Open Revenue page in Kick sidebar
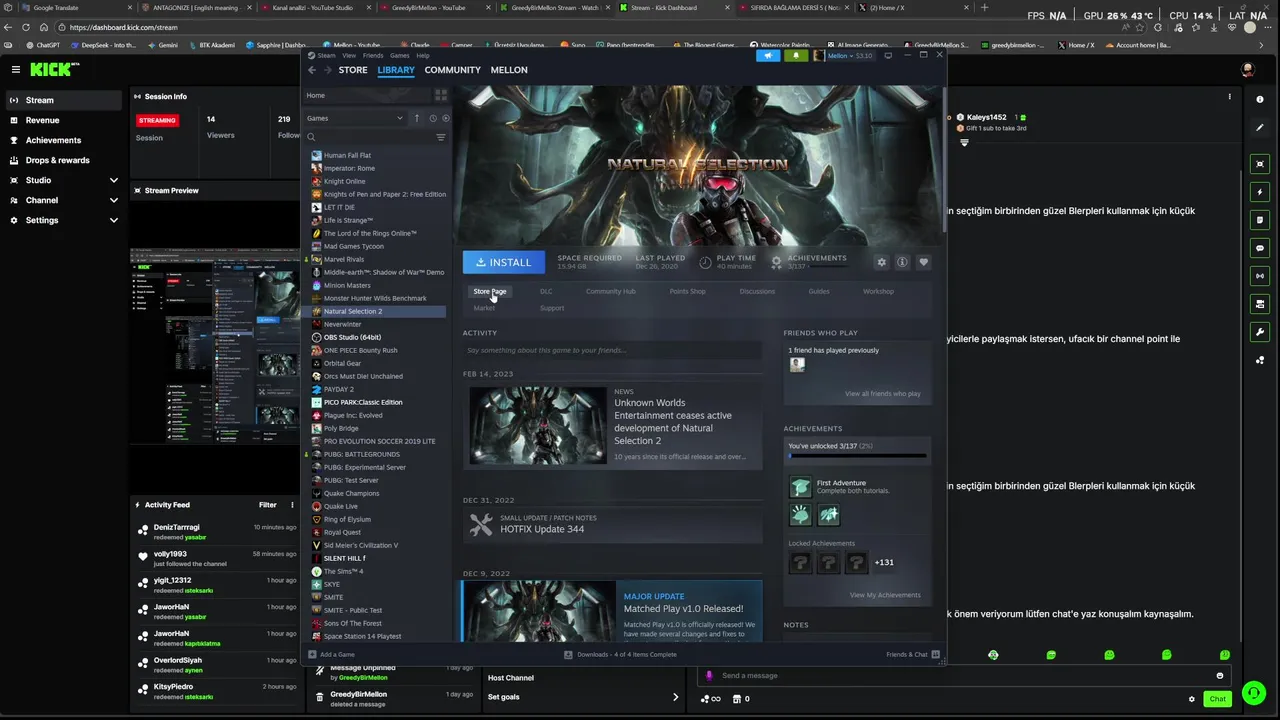1280x720 pixels. tap(42, 120)
